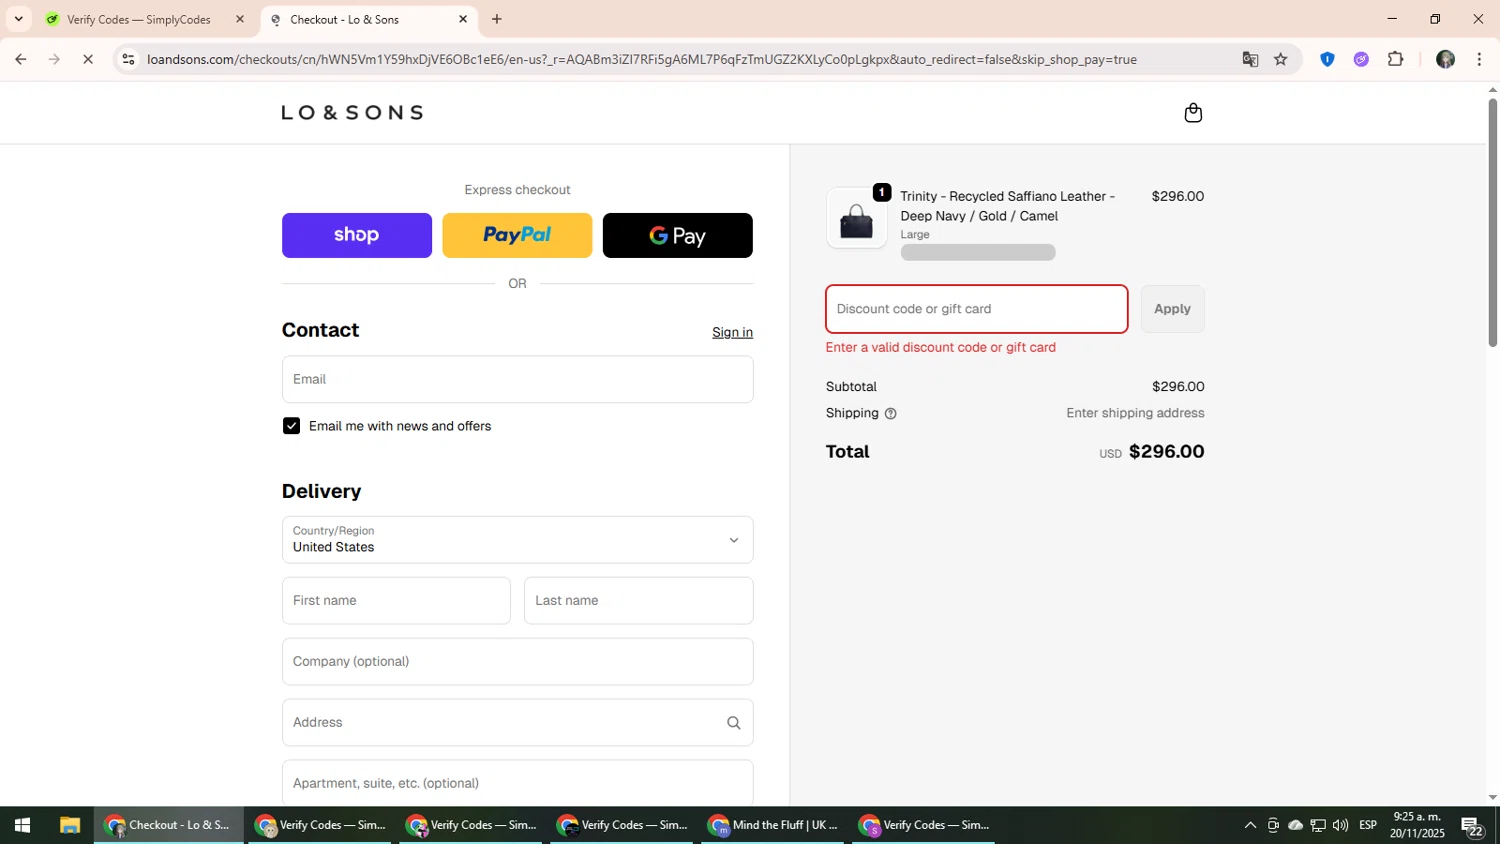Show hidden system tray icons
This screenshot has width=1500, height=844.
tap(1250, 825)
